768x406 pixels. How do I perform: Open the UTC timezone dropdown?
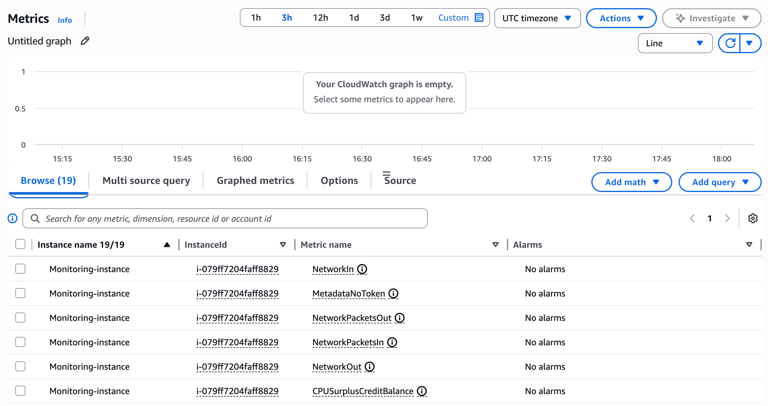537,18
